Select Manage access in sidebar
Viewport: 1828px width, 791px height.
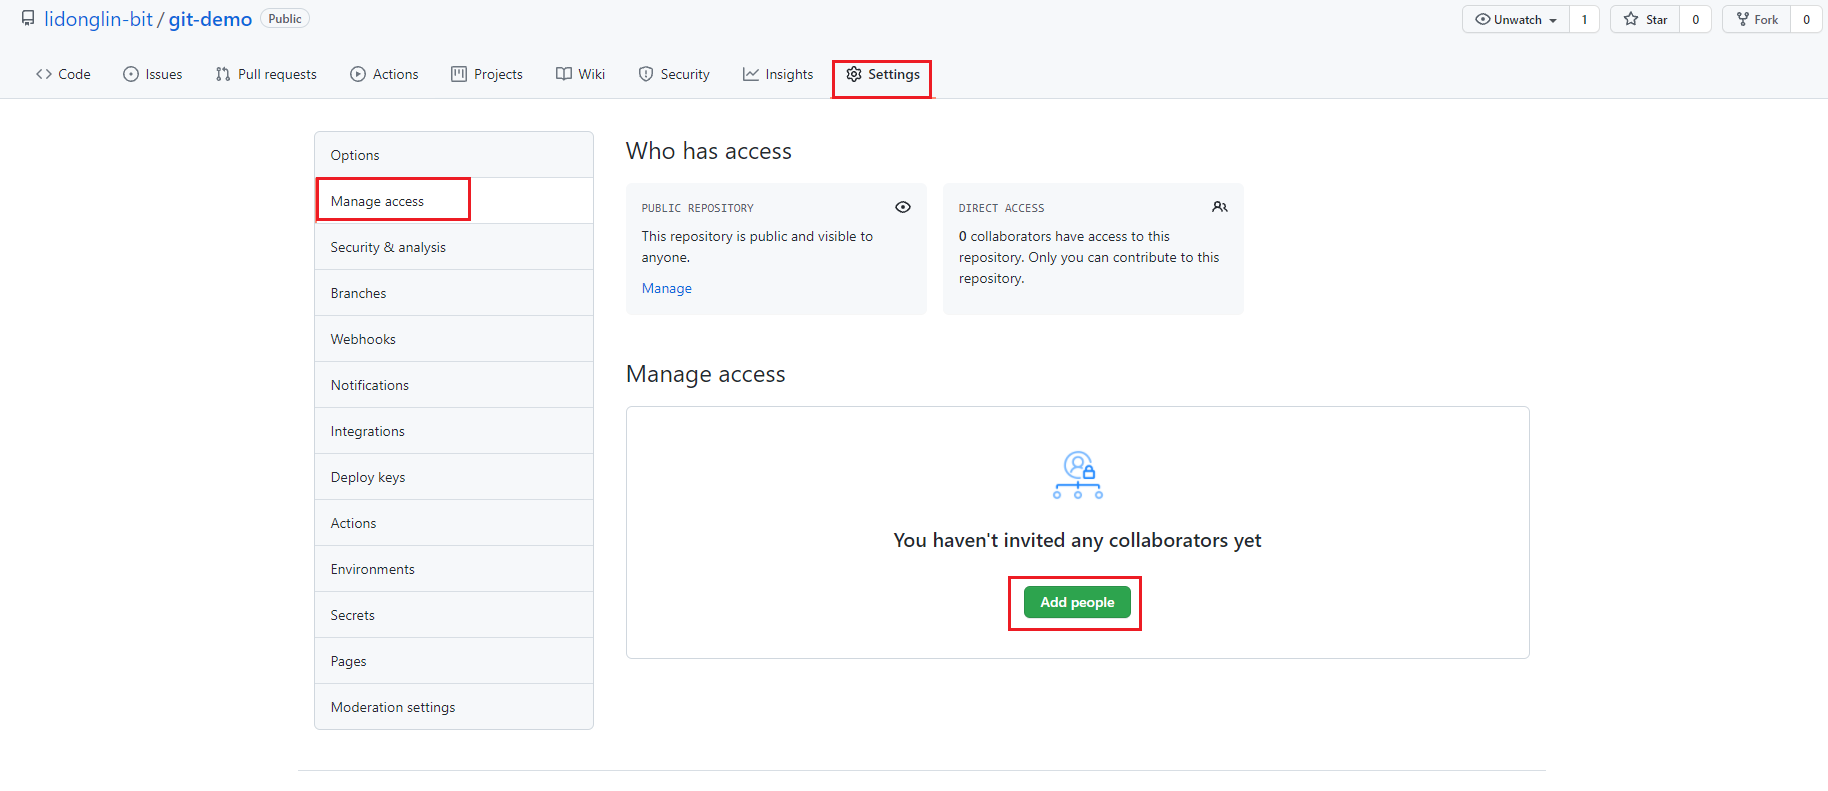(x=454, y=201)
